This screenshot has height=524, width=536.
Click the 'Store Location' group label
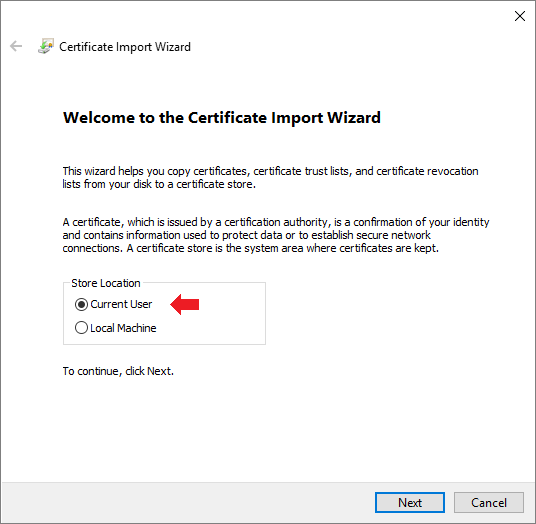106,283
